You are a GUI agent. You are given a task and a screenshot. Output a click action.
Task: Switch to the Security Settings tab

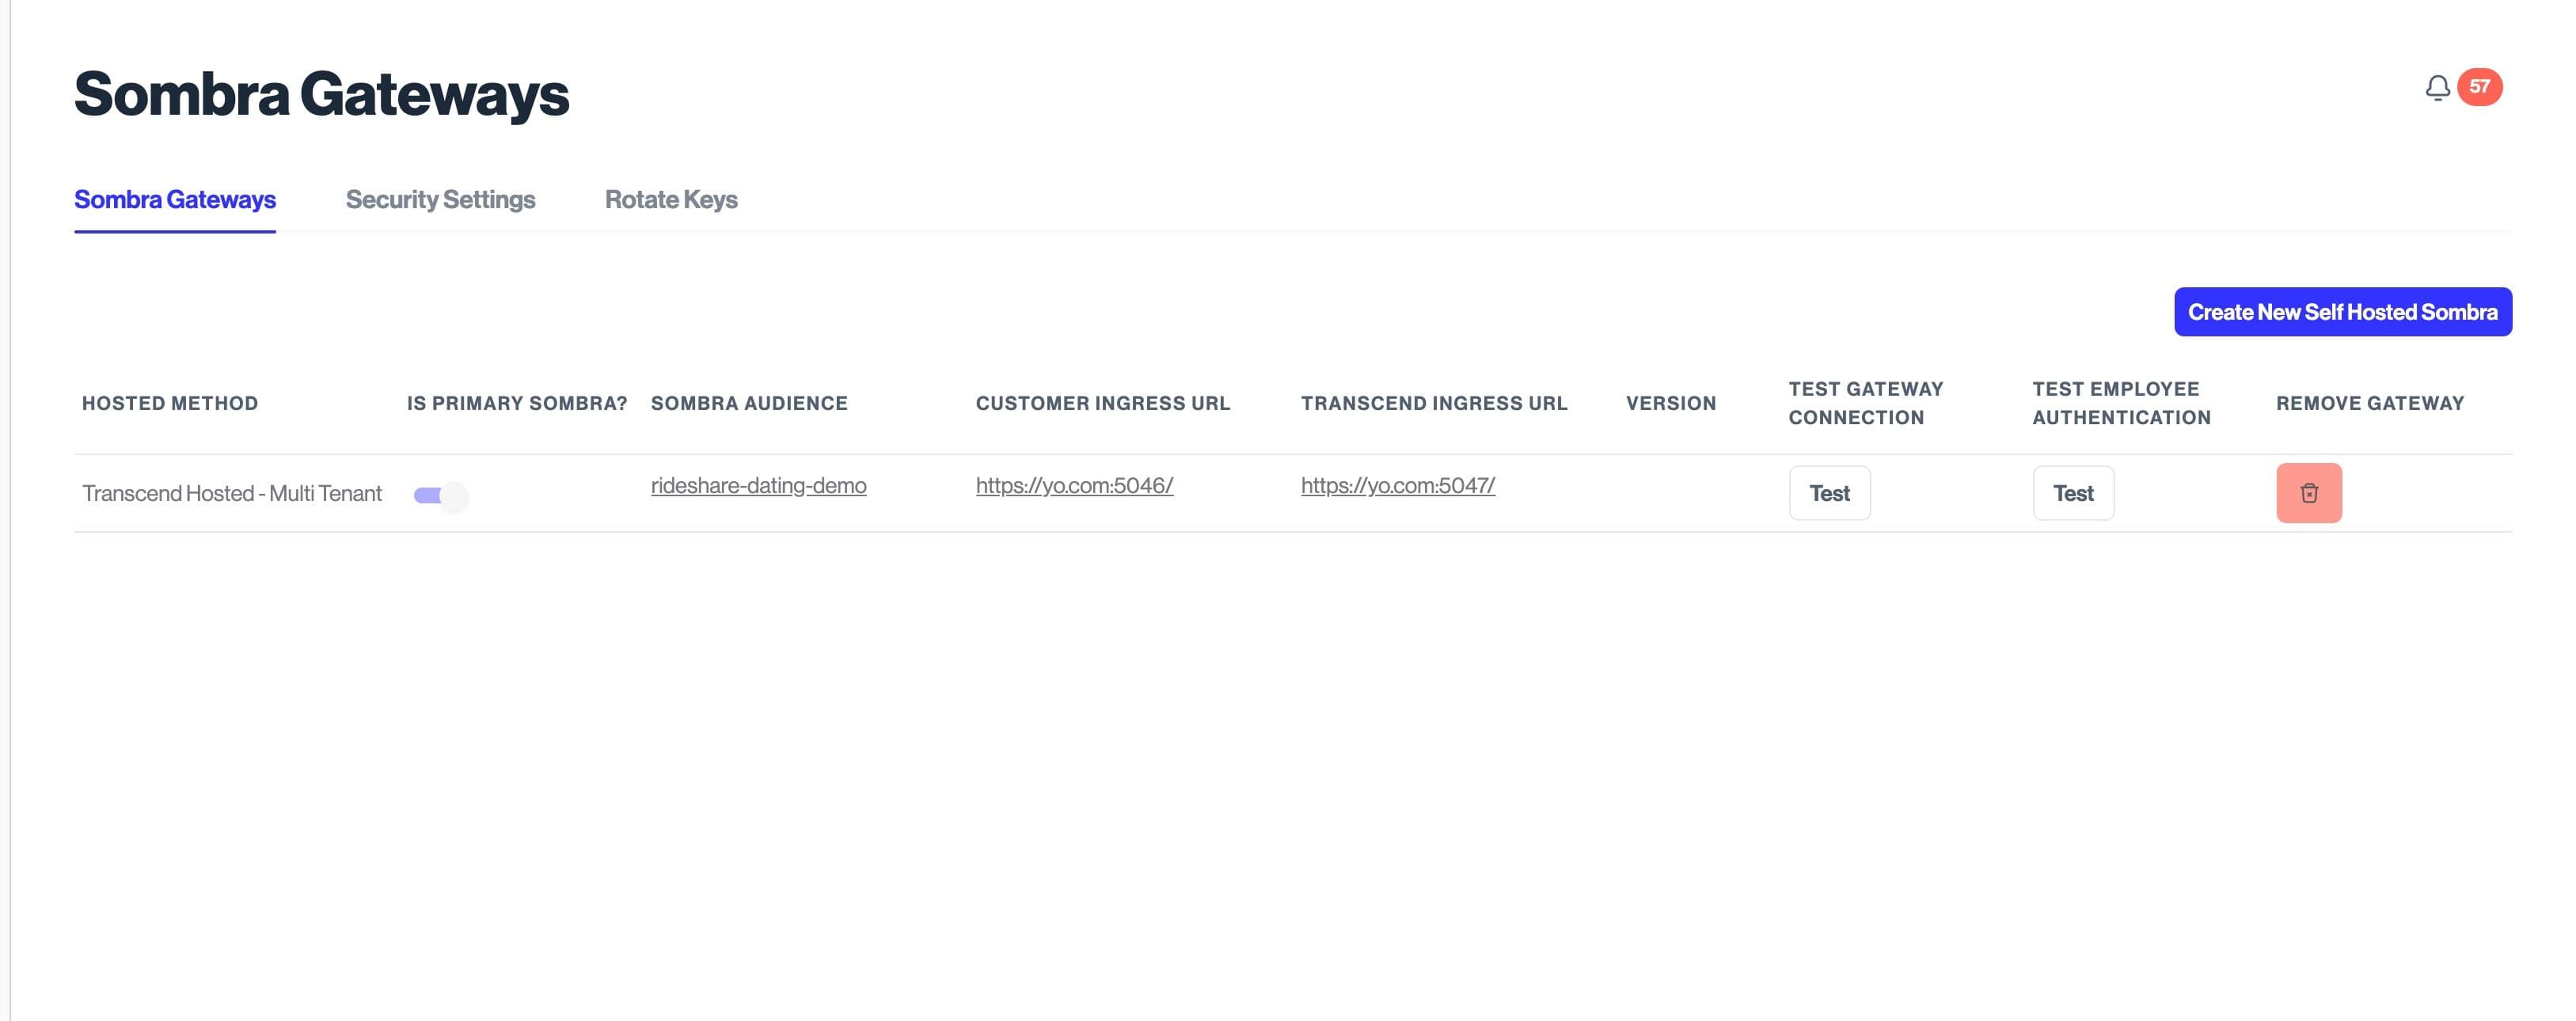(440, 199)
